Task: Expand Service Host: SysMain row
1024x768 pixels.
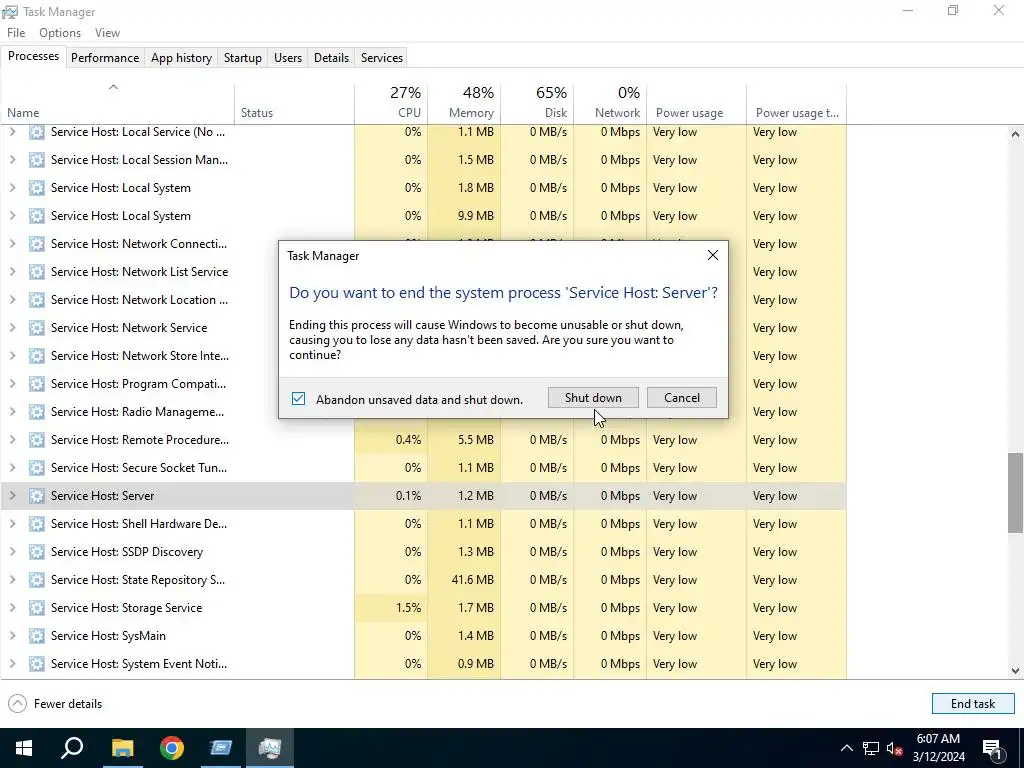Action: tap(12, 635)
